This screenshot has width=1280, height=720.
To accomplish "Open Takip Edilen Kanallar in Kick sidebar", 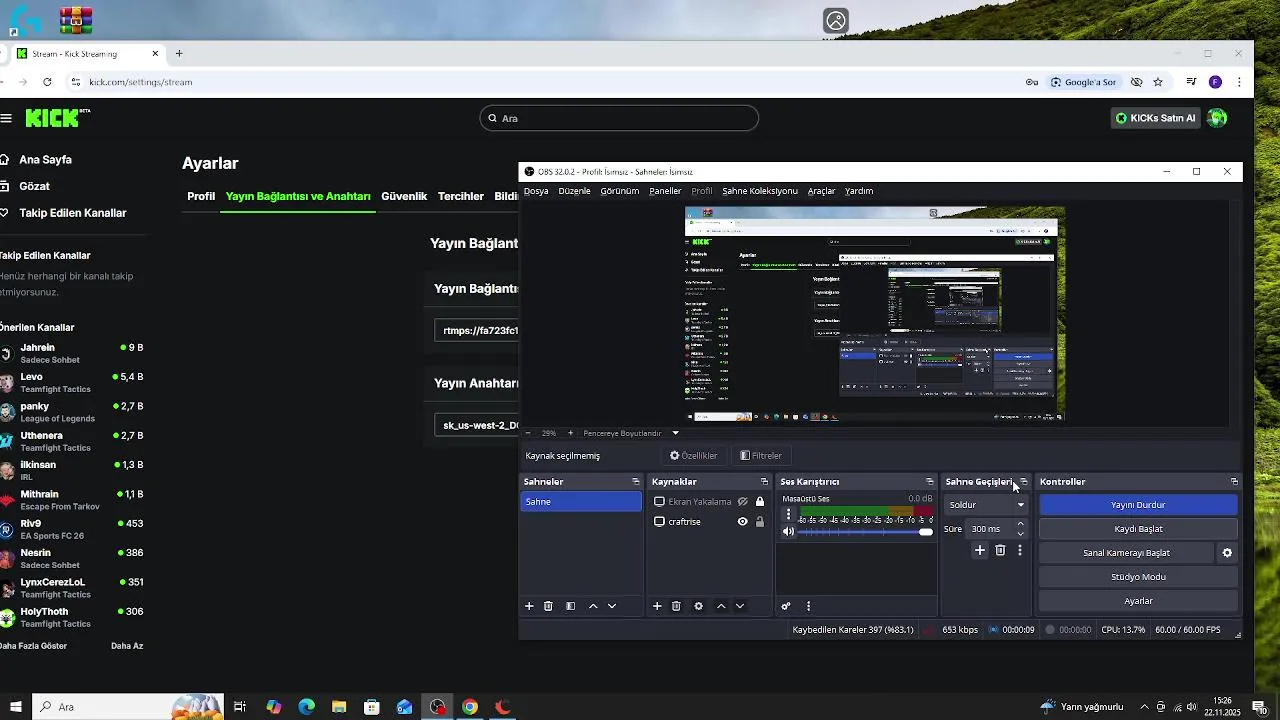I will (73, 213).
